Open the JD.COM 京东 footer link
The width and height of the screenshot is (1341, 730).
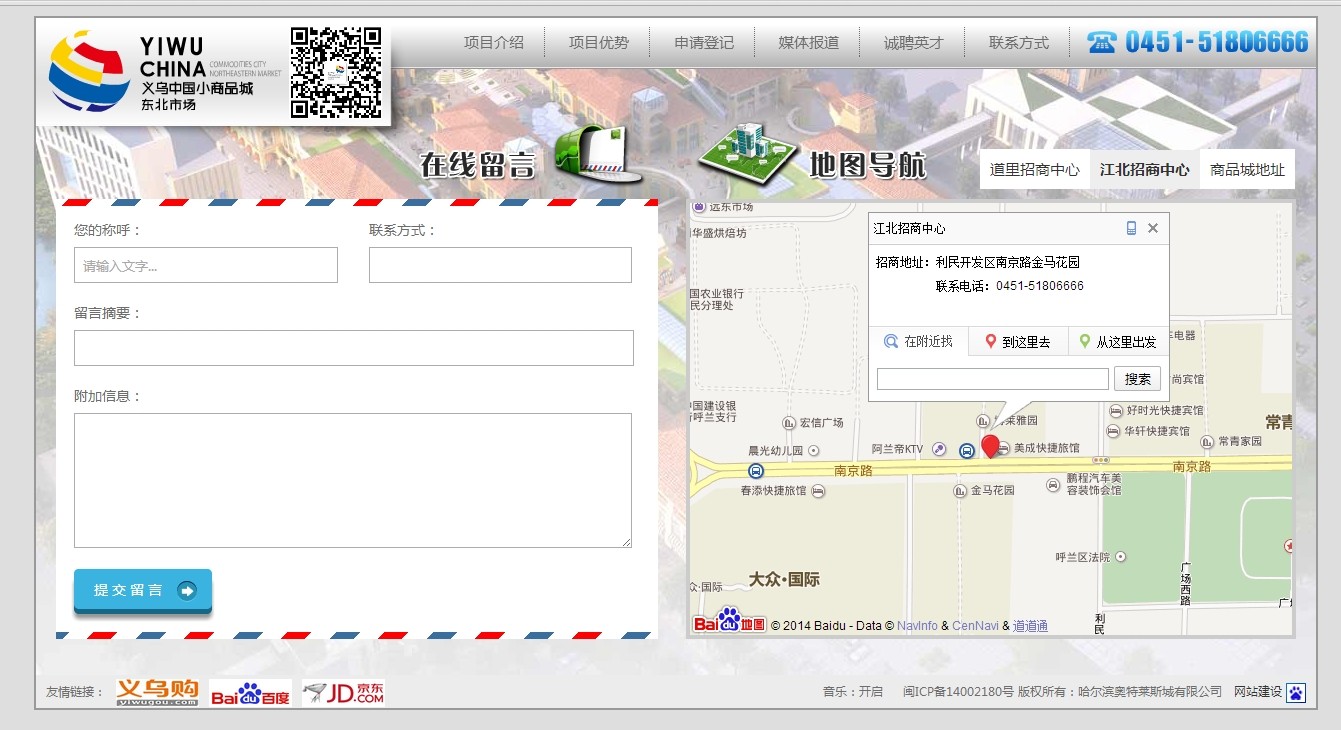click(x=344, y=693)
